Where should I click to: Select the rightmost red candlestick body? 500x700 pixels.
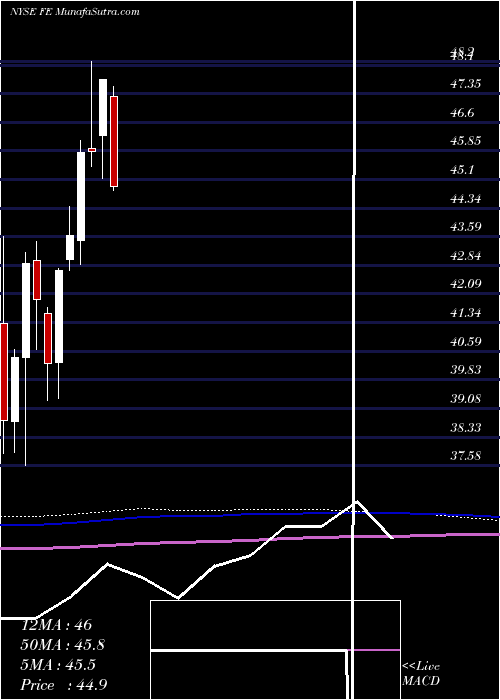[x=114, y=141]
